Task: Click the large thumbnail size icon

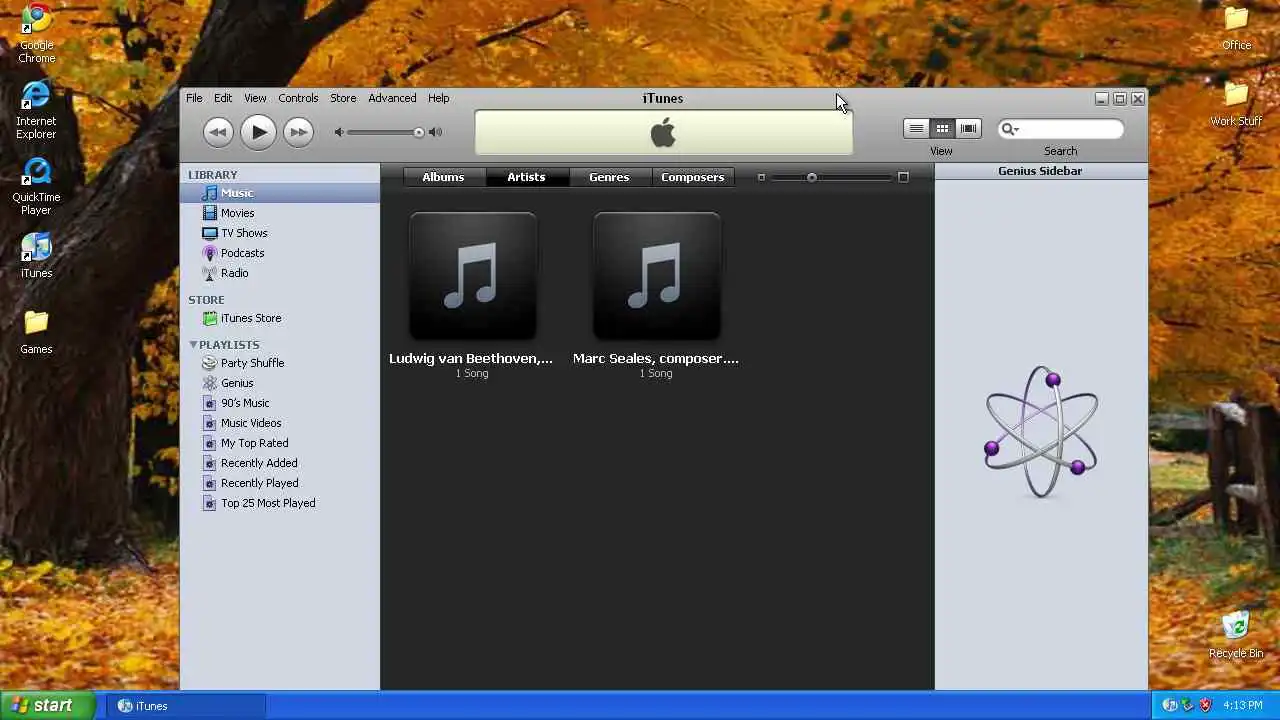Action: click(x=903, y=177)
